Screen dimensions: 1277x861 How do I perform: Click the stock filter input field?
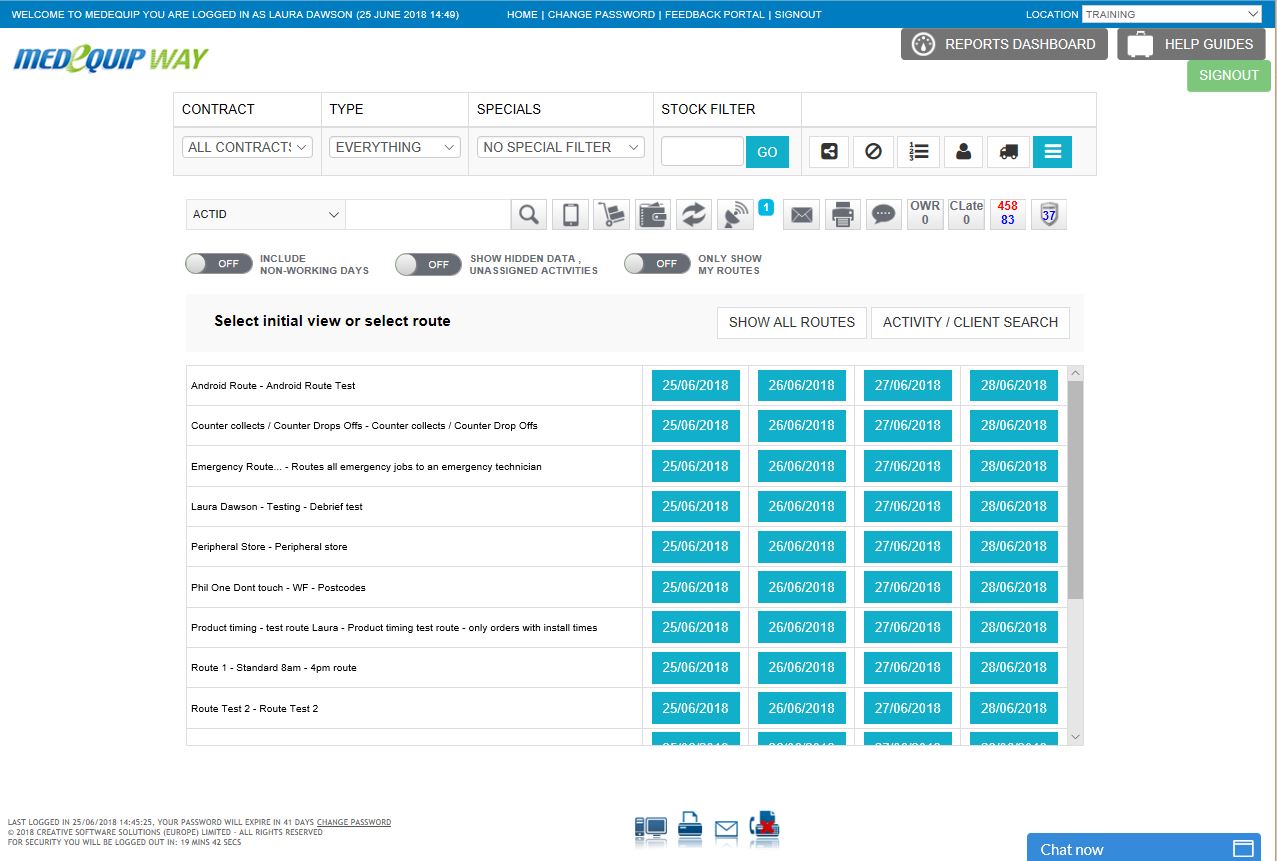[x=702, y=151]
